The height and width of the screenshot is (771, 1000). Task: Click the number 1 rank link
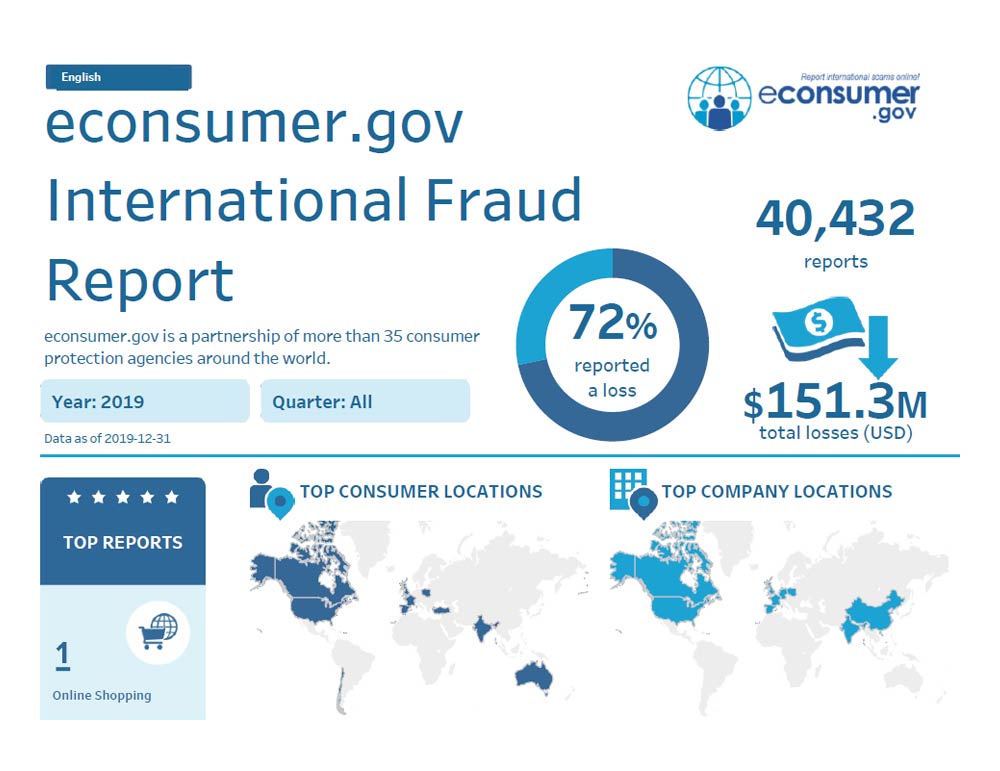tap(63, 656)
